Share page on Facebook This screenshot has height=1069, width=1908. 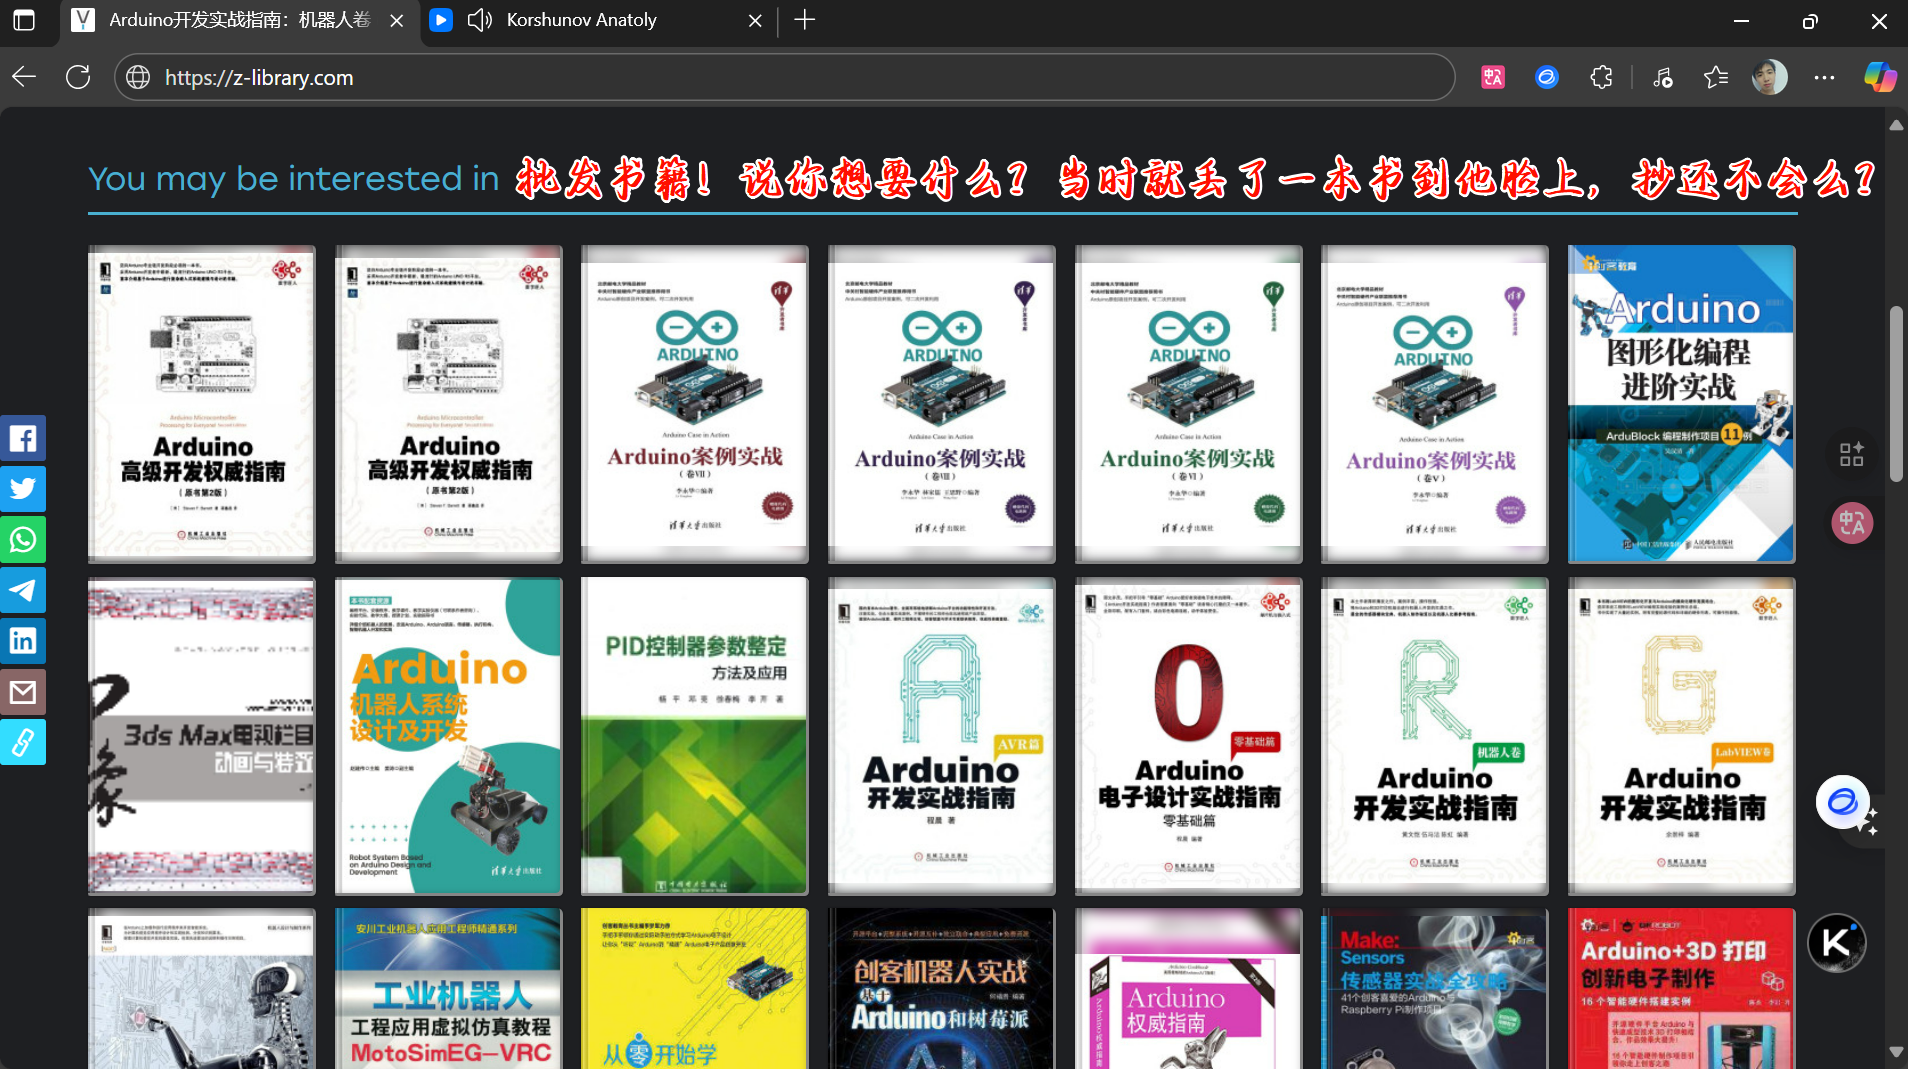(23, 438)
